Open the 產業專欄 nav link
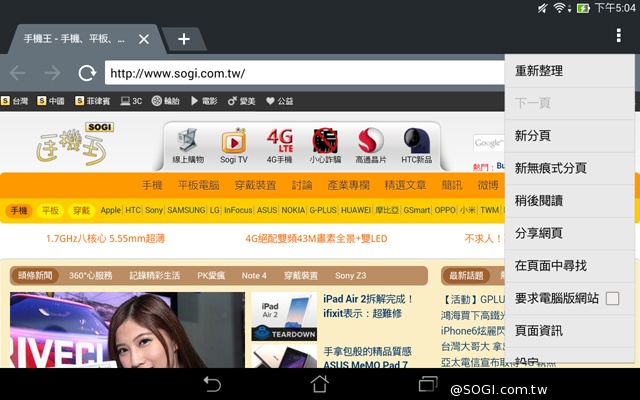This screenshot has height=400, width=640. point(348,185)
